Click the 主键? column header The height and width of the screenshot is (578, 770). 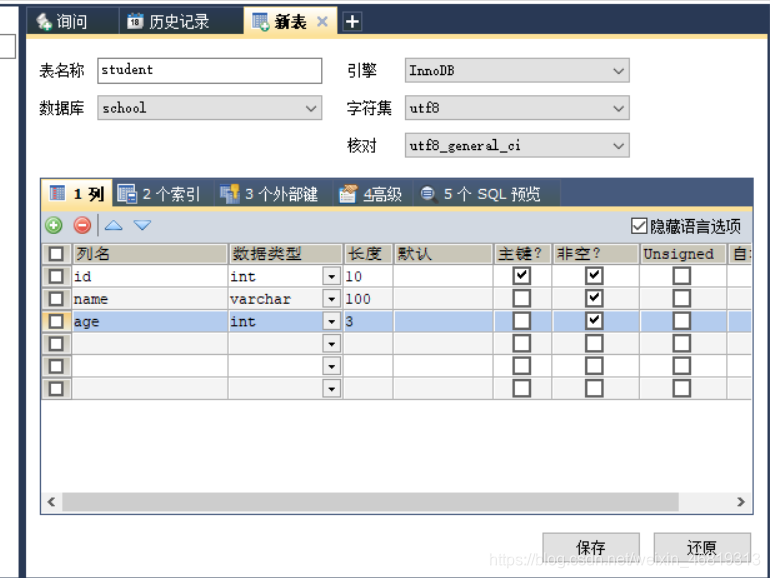click(522, 254)
